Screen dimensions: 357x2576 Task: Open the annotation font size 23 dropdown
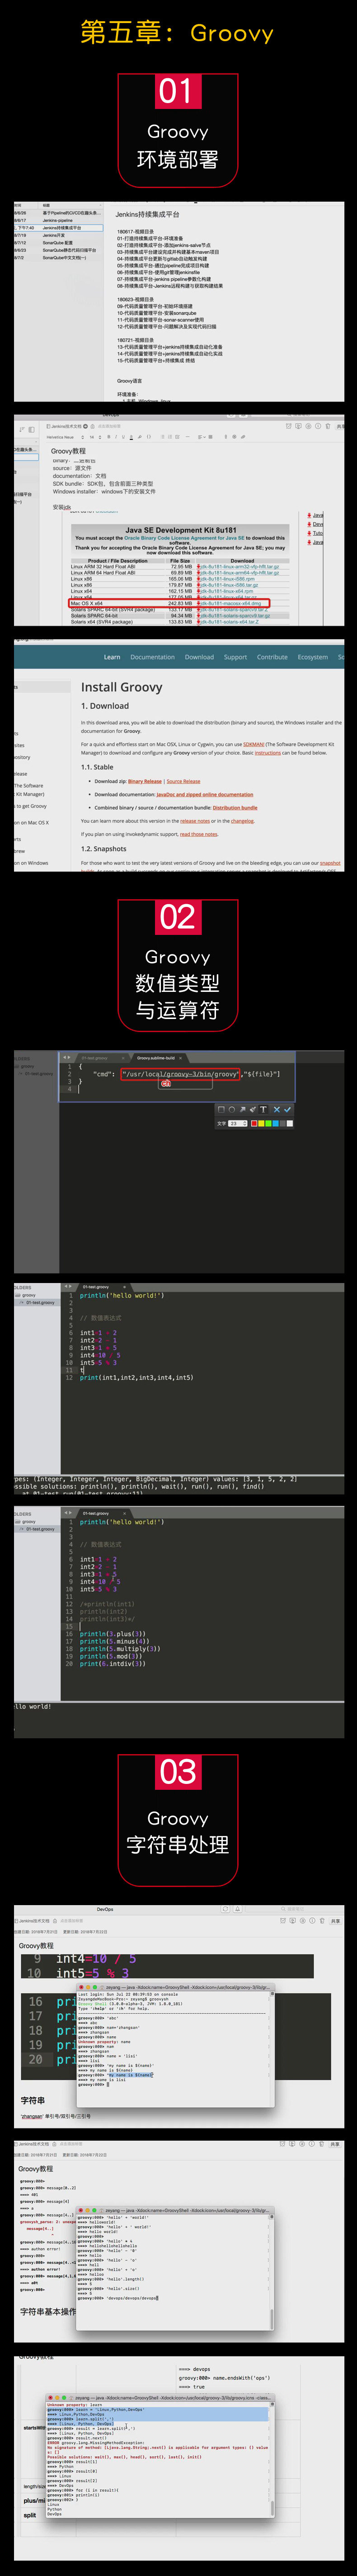pos(238,1123)
